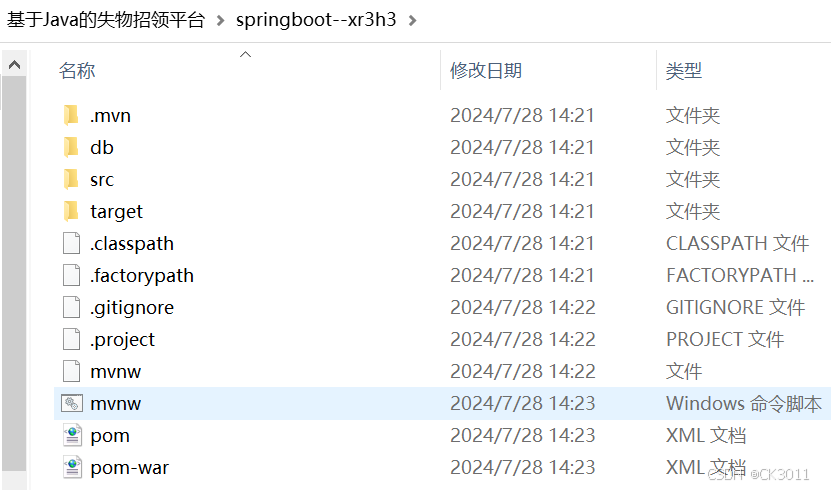This screenshot has width=831, height=490.
Task: Click the src folder icon
Action: tap(70, 179)
